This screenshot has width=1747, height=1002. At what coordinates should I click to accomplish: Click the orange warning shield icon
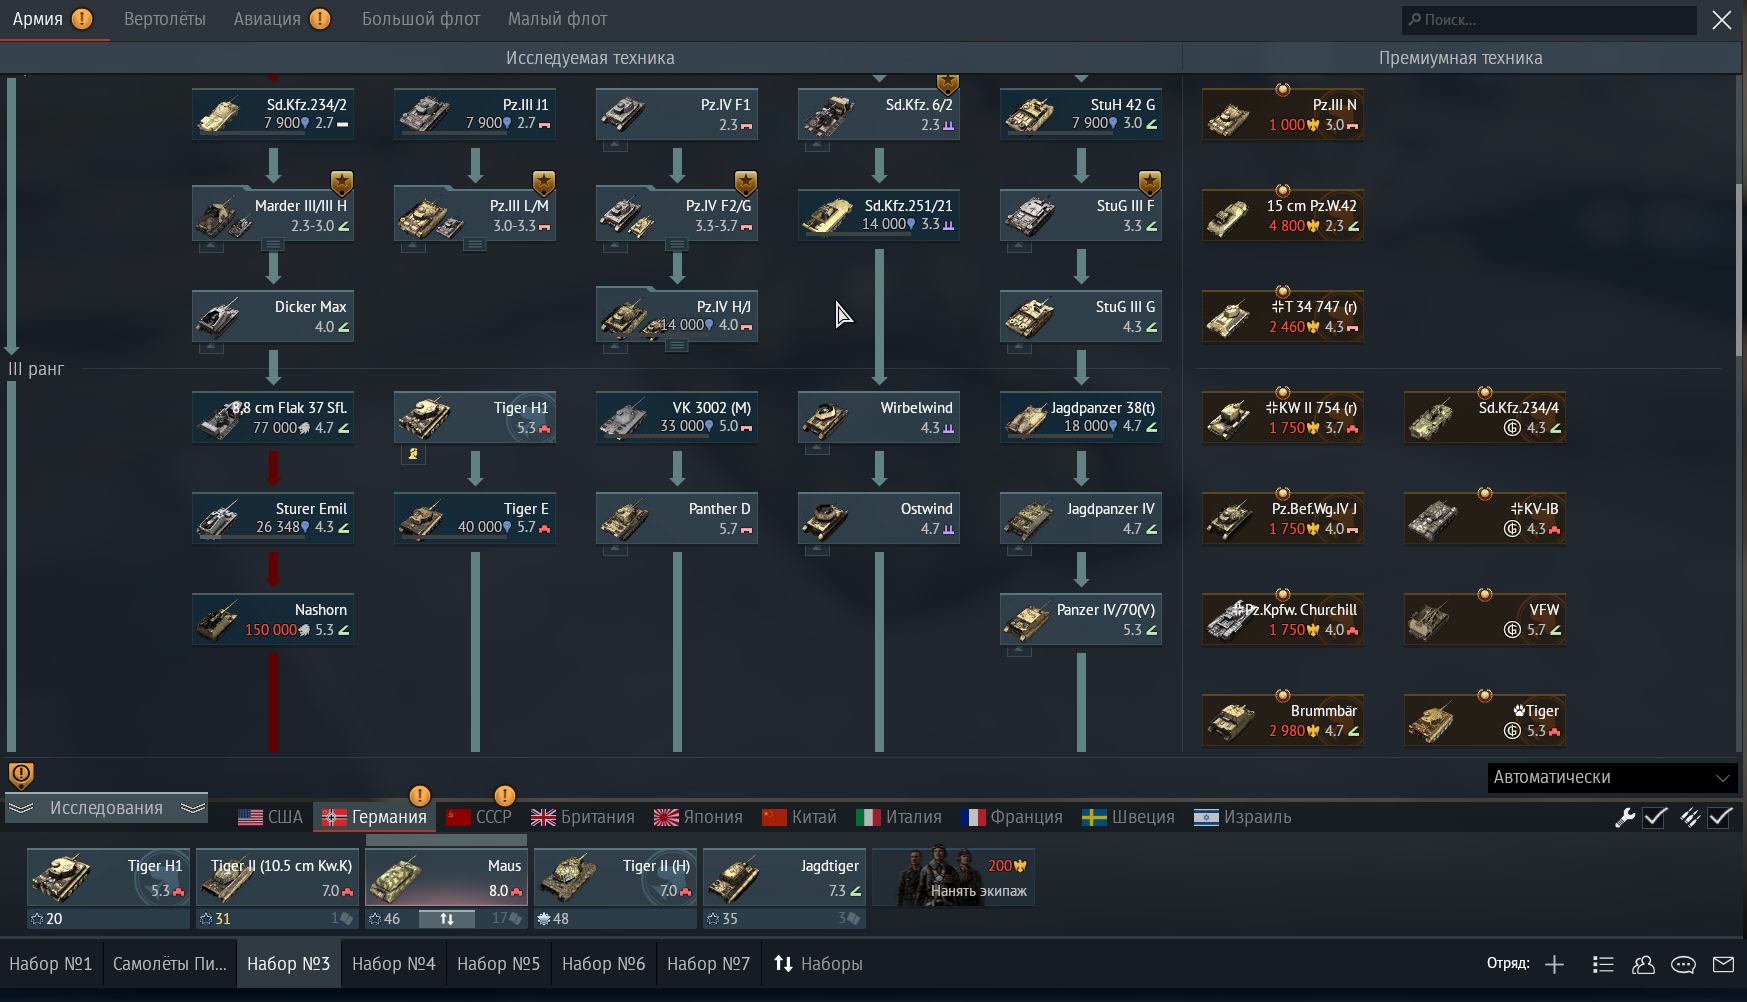coord(21,775)
